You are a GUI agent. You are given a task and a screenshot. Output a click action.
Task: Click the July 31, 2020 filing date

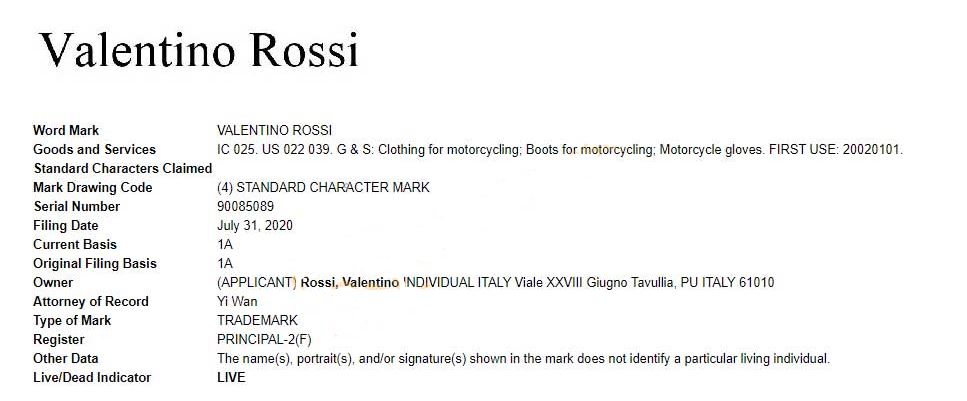tap(255, 225)
